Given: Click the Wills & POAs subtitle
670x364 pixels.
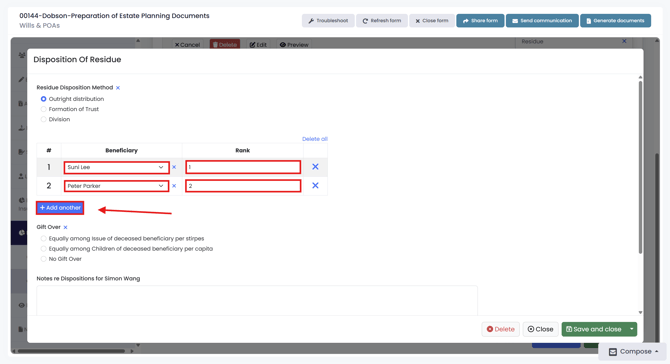Looking at the screenshot, I should pyautogui.click(x=39, y=26).
